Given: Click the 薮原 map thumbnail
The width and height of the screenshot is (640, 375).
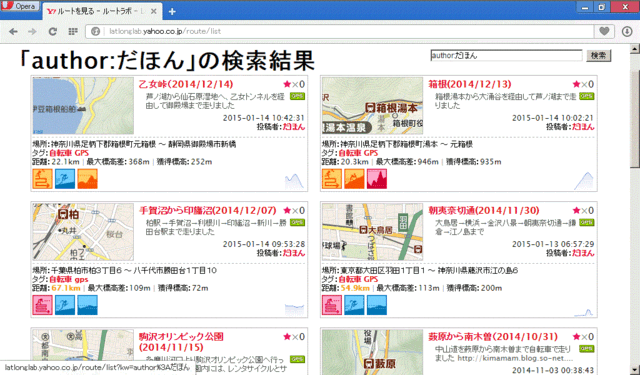Looking at the screenshot, I should pyautogui.click(x=372, y=352).
